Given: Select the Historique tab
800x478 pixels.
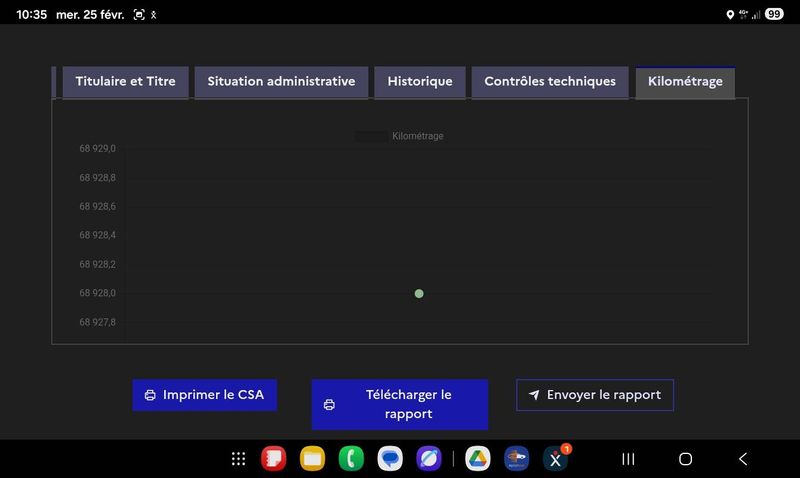Looking at the screenshot, I should (x=420, y=82).
